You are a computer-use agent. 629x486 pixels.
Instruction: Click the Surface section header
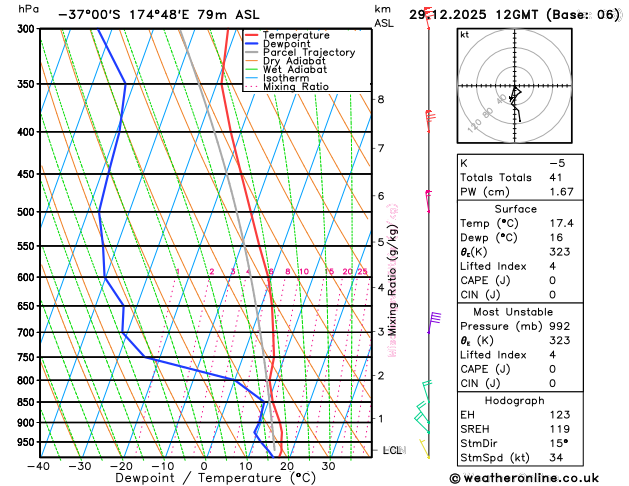click(515, 209)
